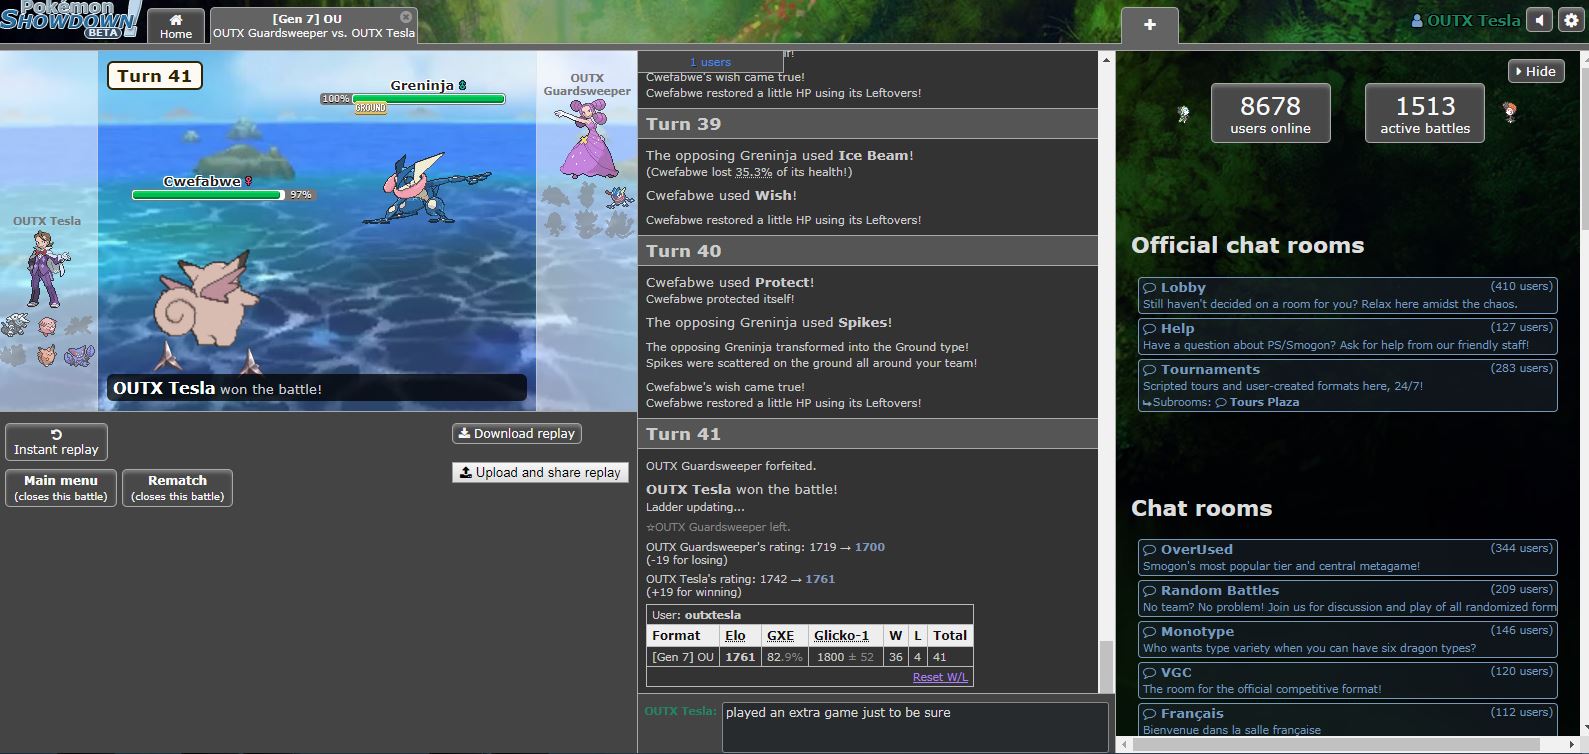Viewport: 1589px width, 754px height.
Task: Hide the rooms panel
Action: click(1536, 71)
